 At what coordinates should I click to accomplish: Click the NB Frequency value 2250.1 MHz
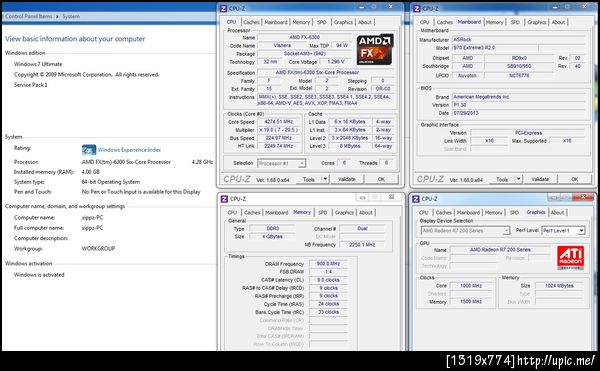[x=362, y=244]
